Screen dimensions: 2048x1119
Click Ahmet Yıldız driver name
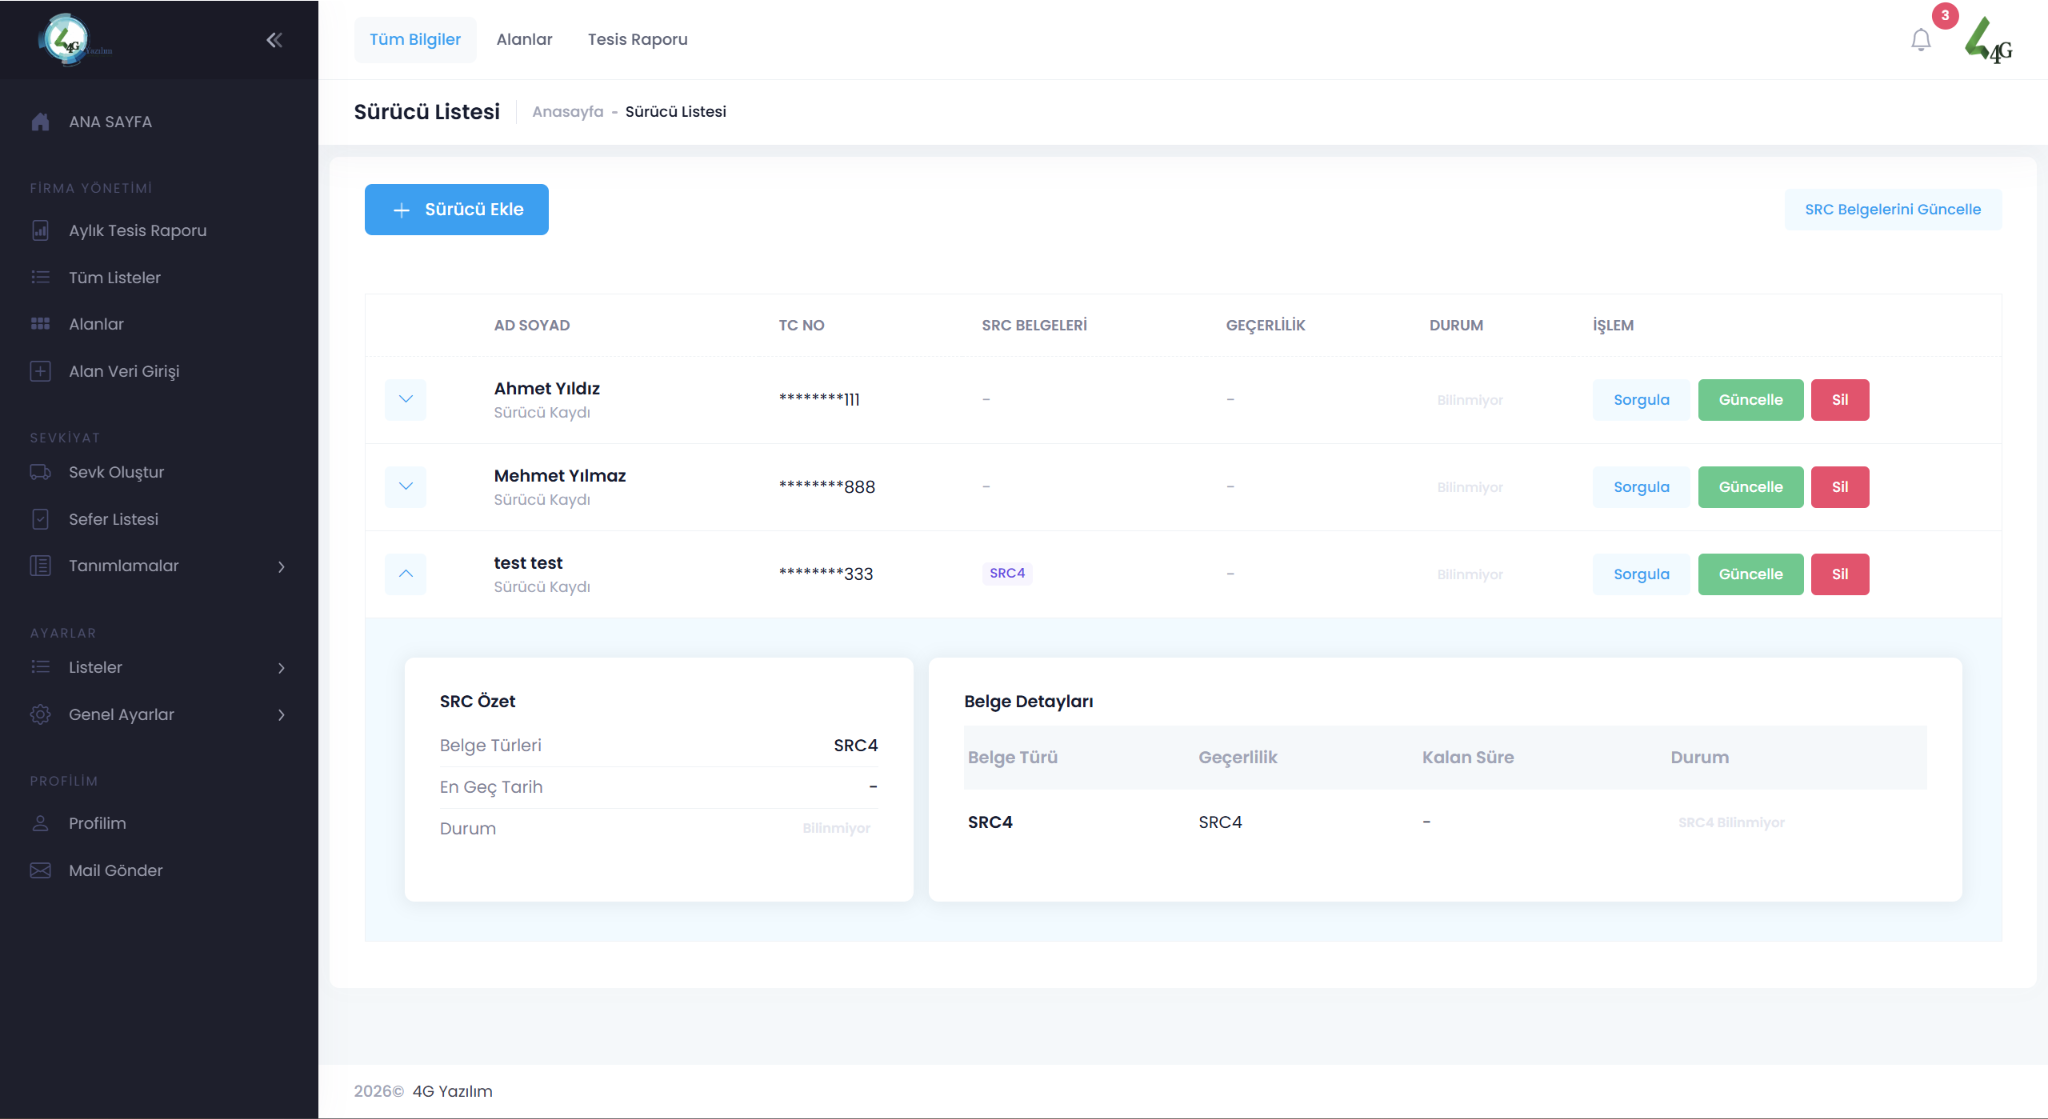(x=547, y=388)
